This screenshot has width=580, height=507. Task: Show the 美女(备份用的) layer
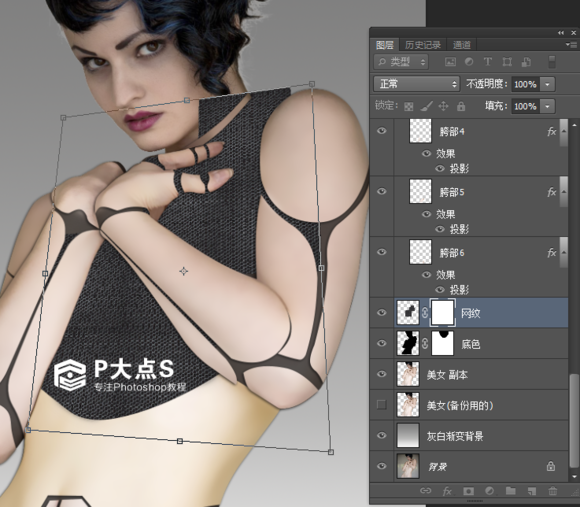pyautogui.click(x=382, y=405)
